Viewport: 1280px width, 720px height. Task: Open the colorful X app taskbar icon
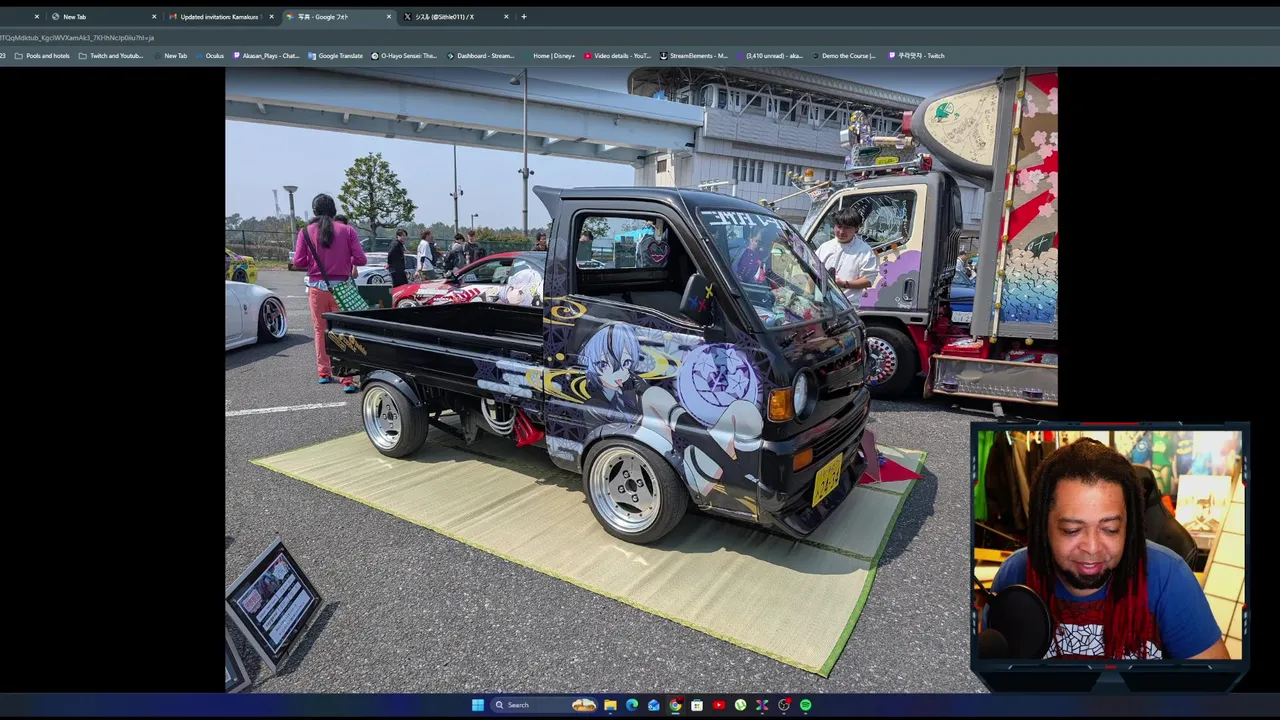pyautogui.click(x=762, y=705)
